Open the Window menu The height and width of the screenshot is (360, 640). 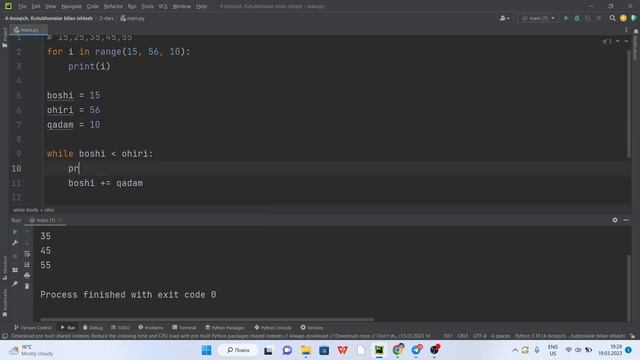click(x=182, y=6)
